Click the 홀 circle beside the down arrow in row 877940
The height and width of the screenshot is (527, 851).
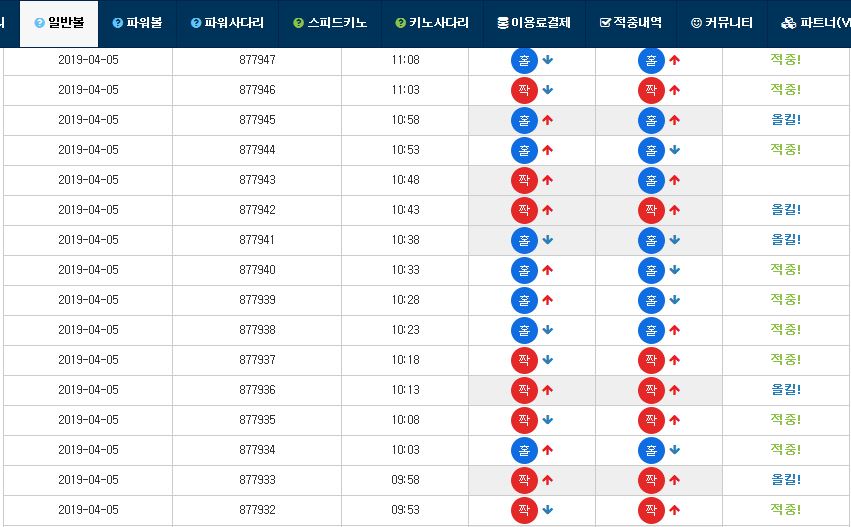click(651, 270)
